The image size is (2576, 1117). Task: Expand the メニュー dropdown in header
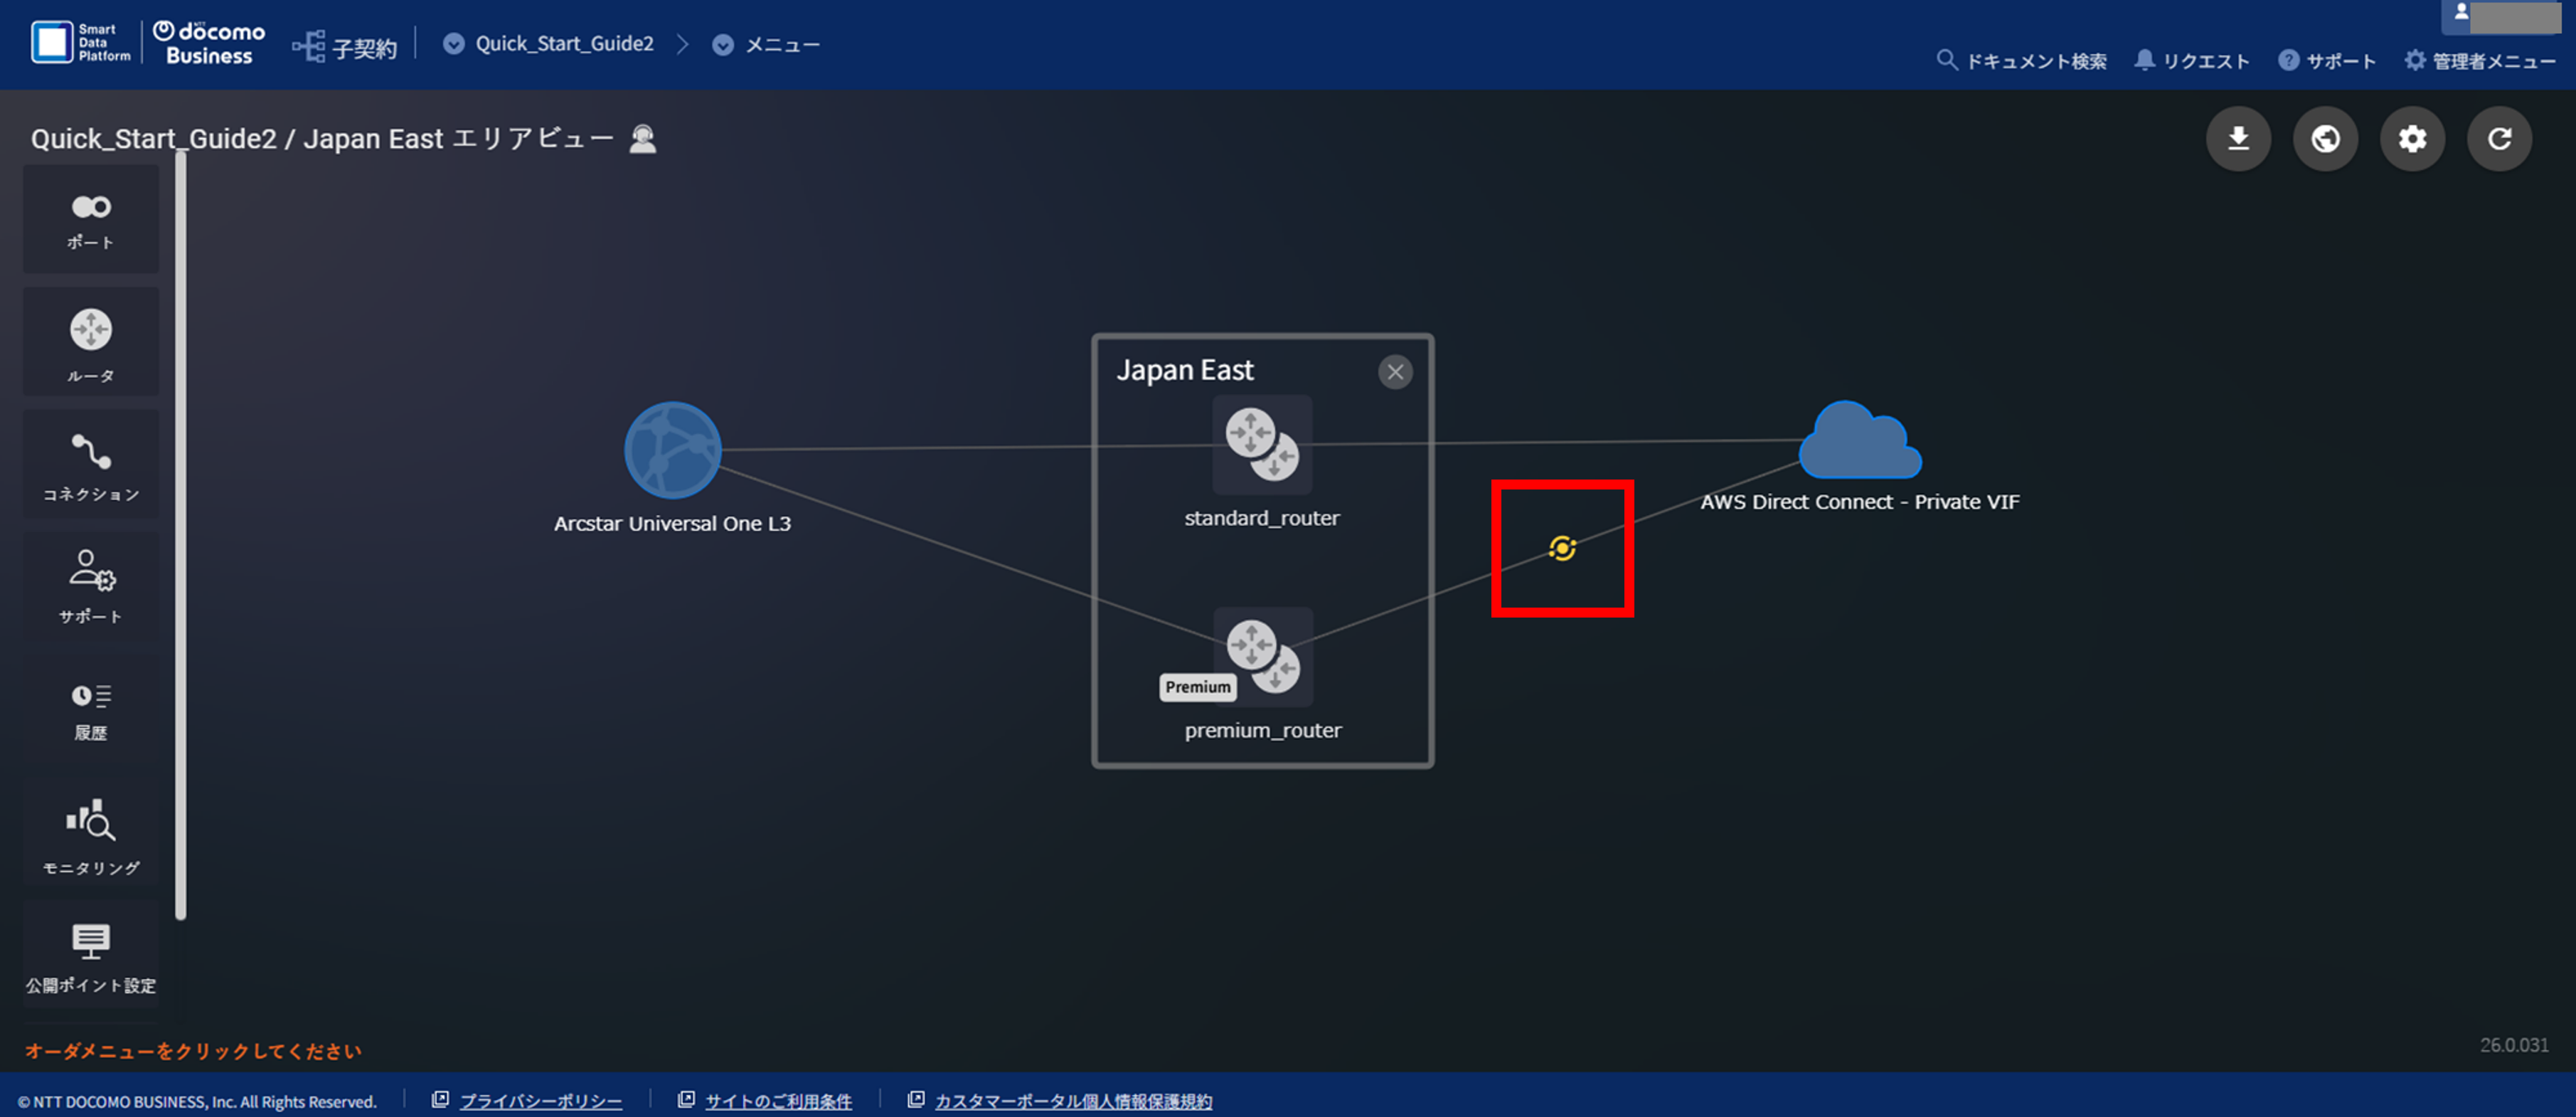pyautogui.click(x=723, y=45)
